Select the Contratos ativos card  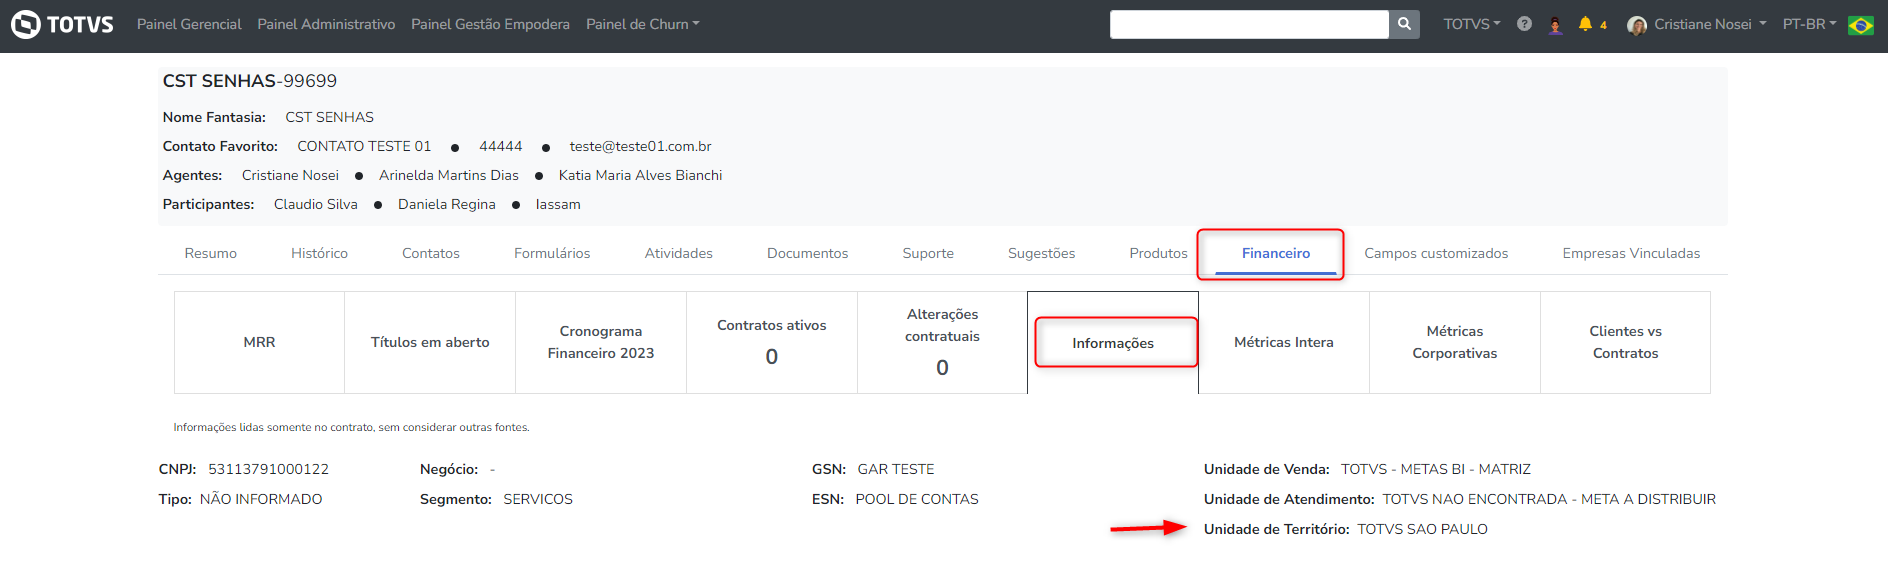click(772, 342)
